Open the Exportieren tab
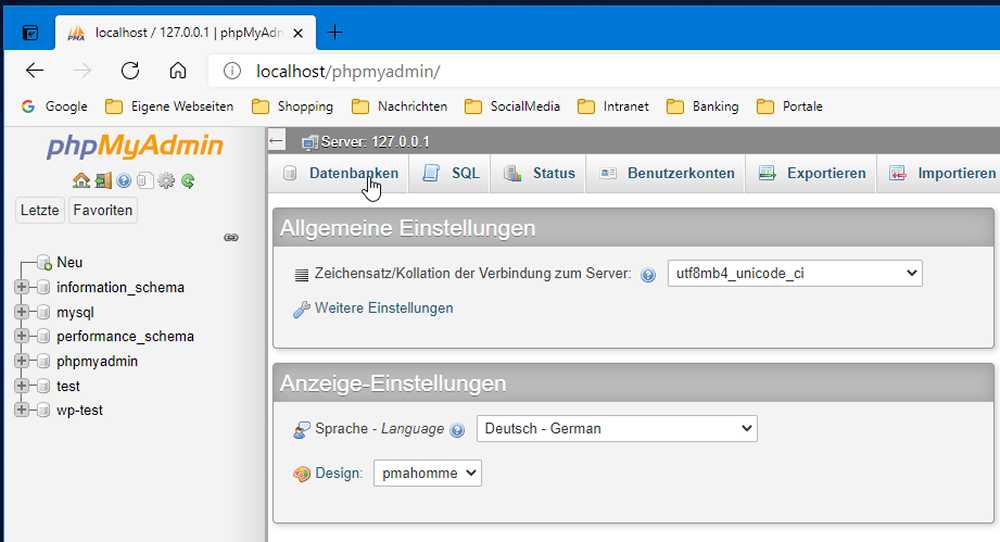 tap(812, 173)
